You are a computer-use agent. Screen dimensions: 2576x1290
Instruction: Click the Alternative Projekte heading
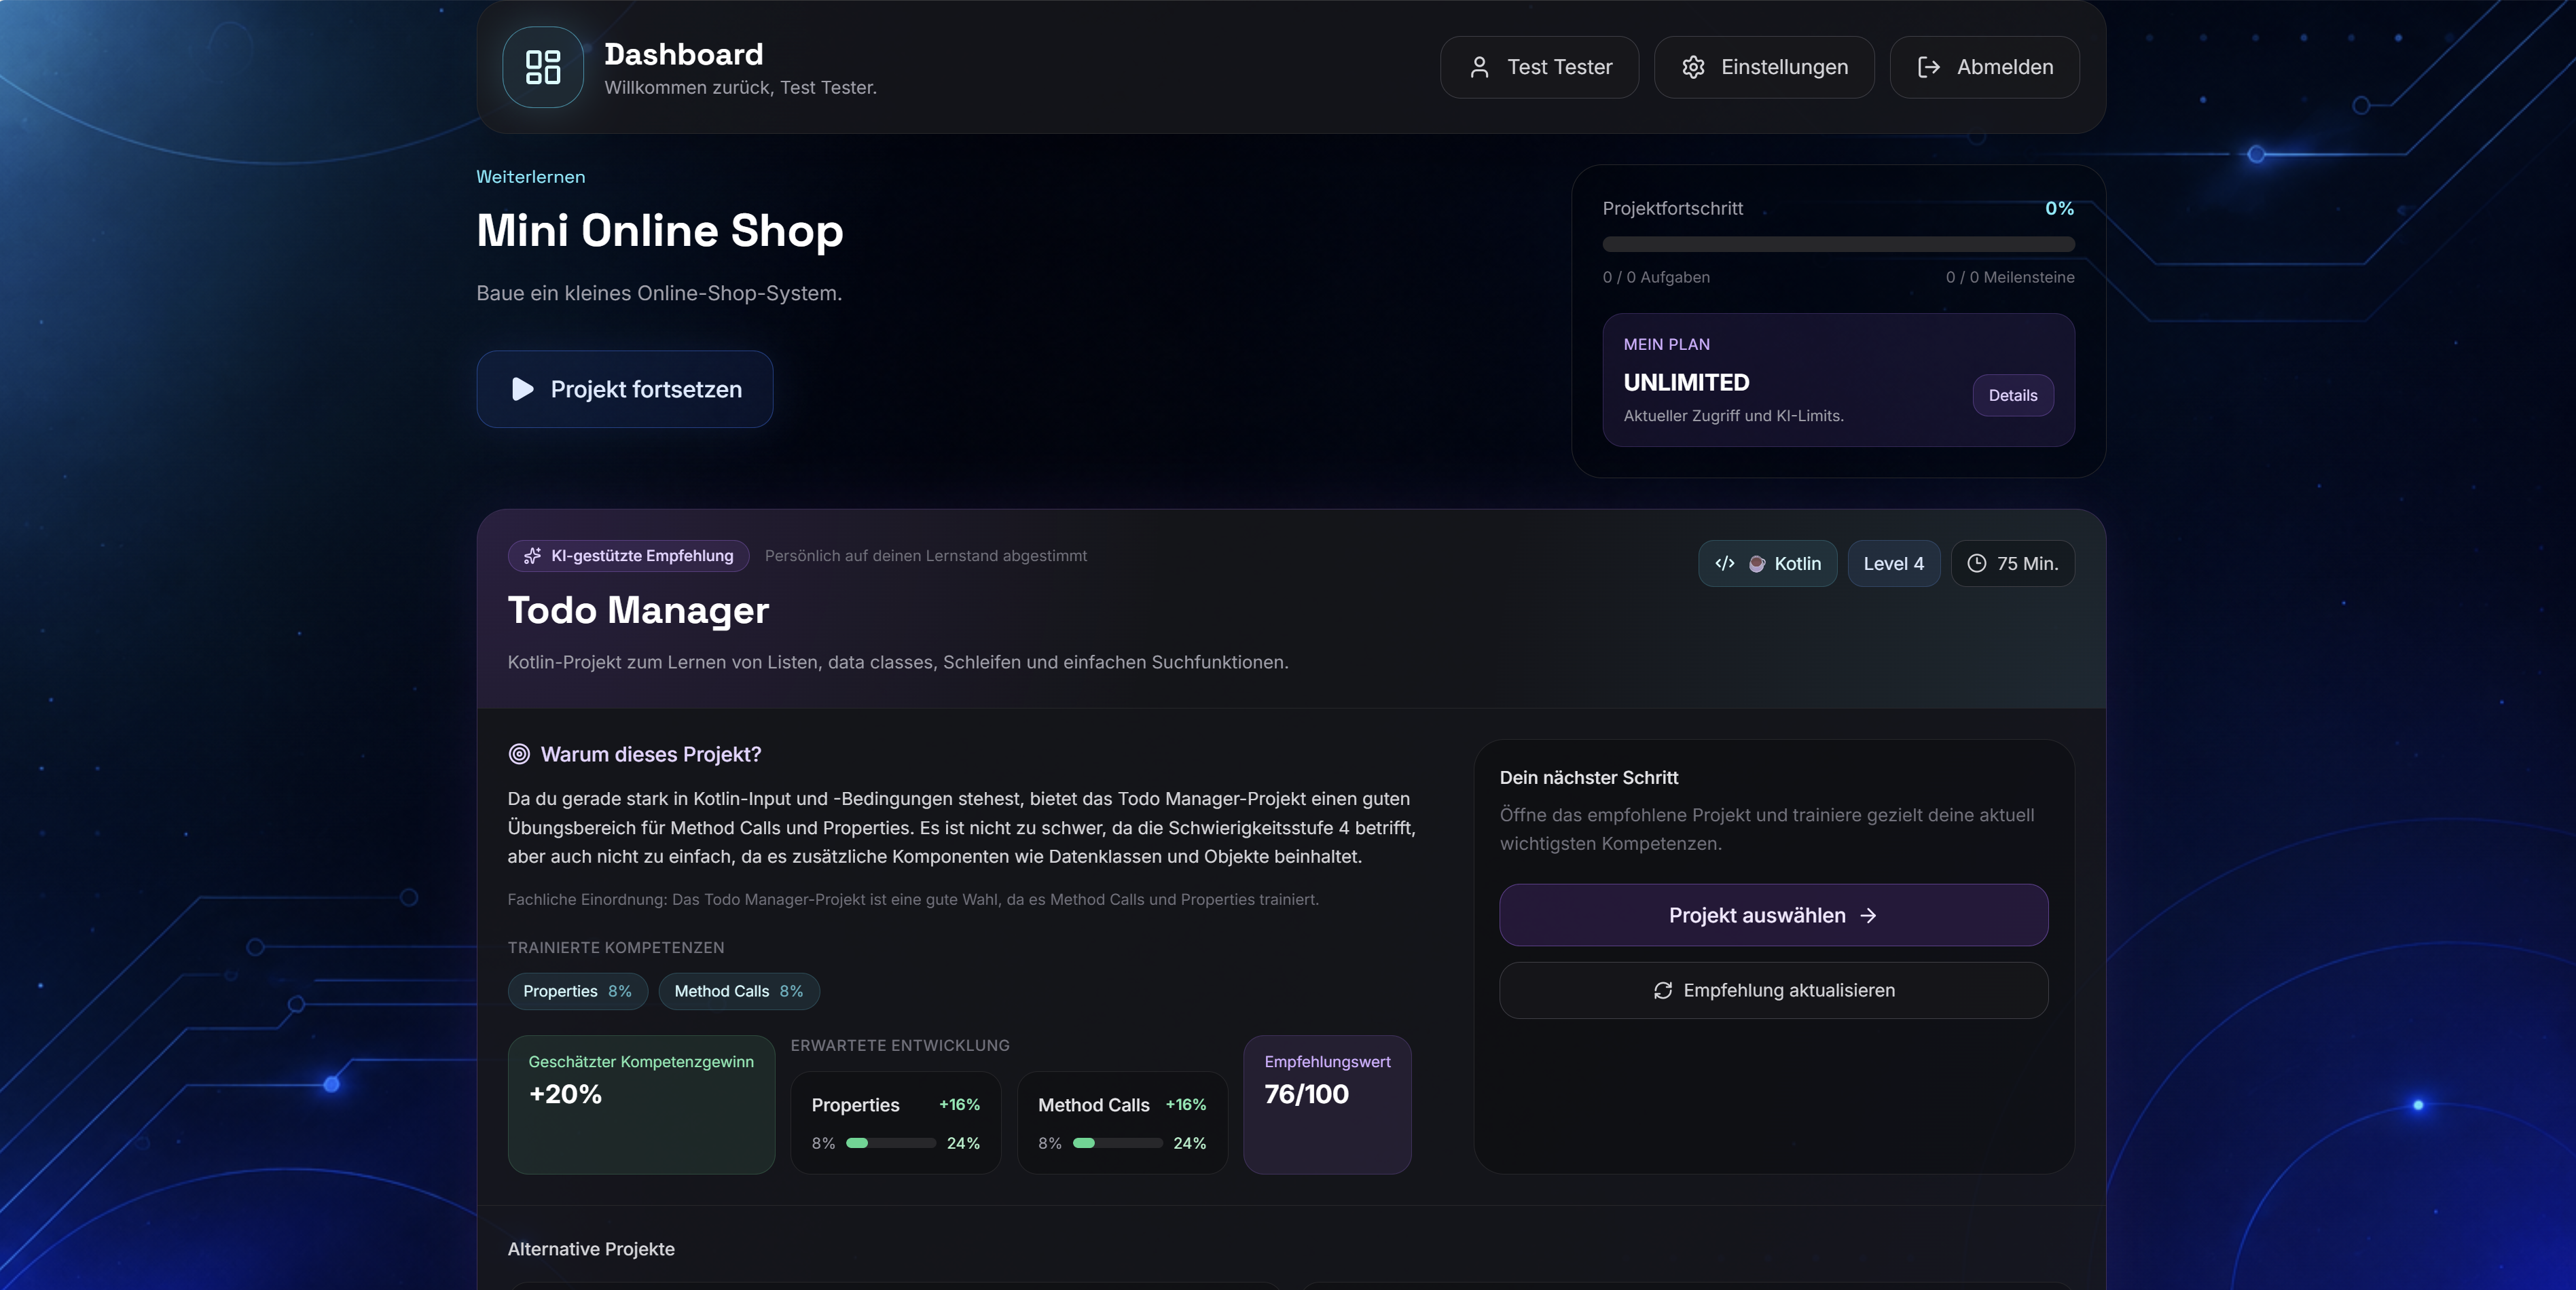click(591, 1249)
